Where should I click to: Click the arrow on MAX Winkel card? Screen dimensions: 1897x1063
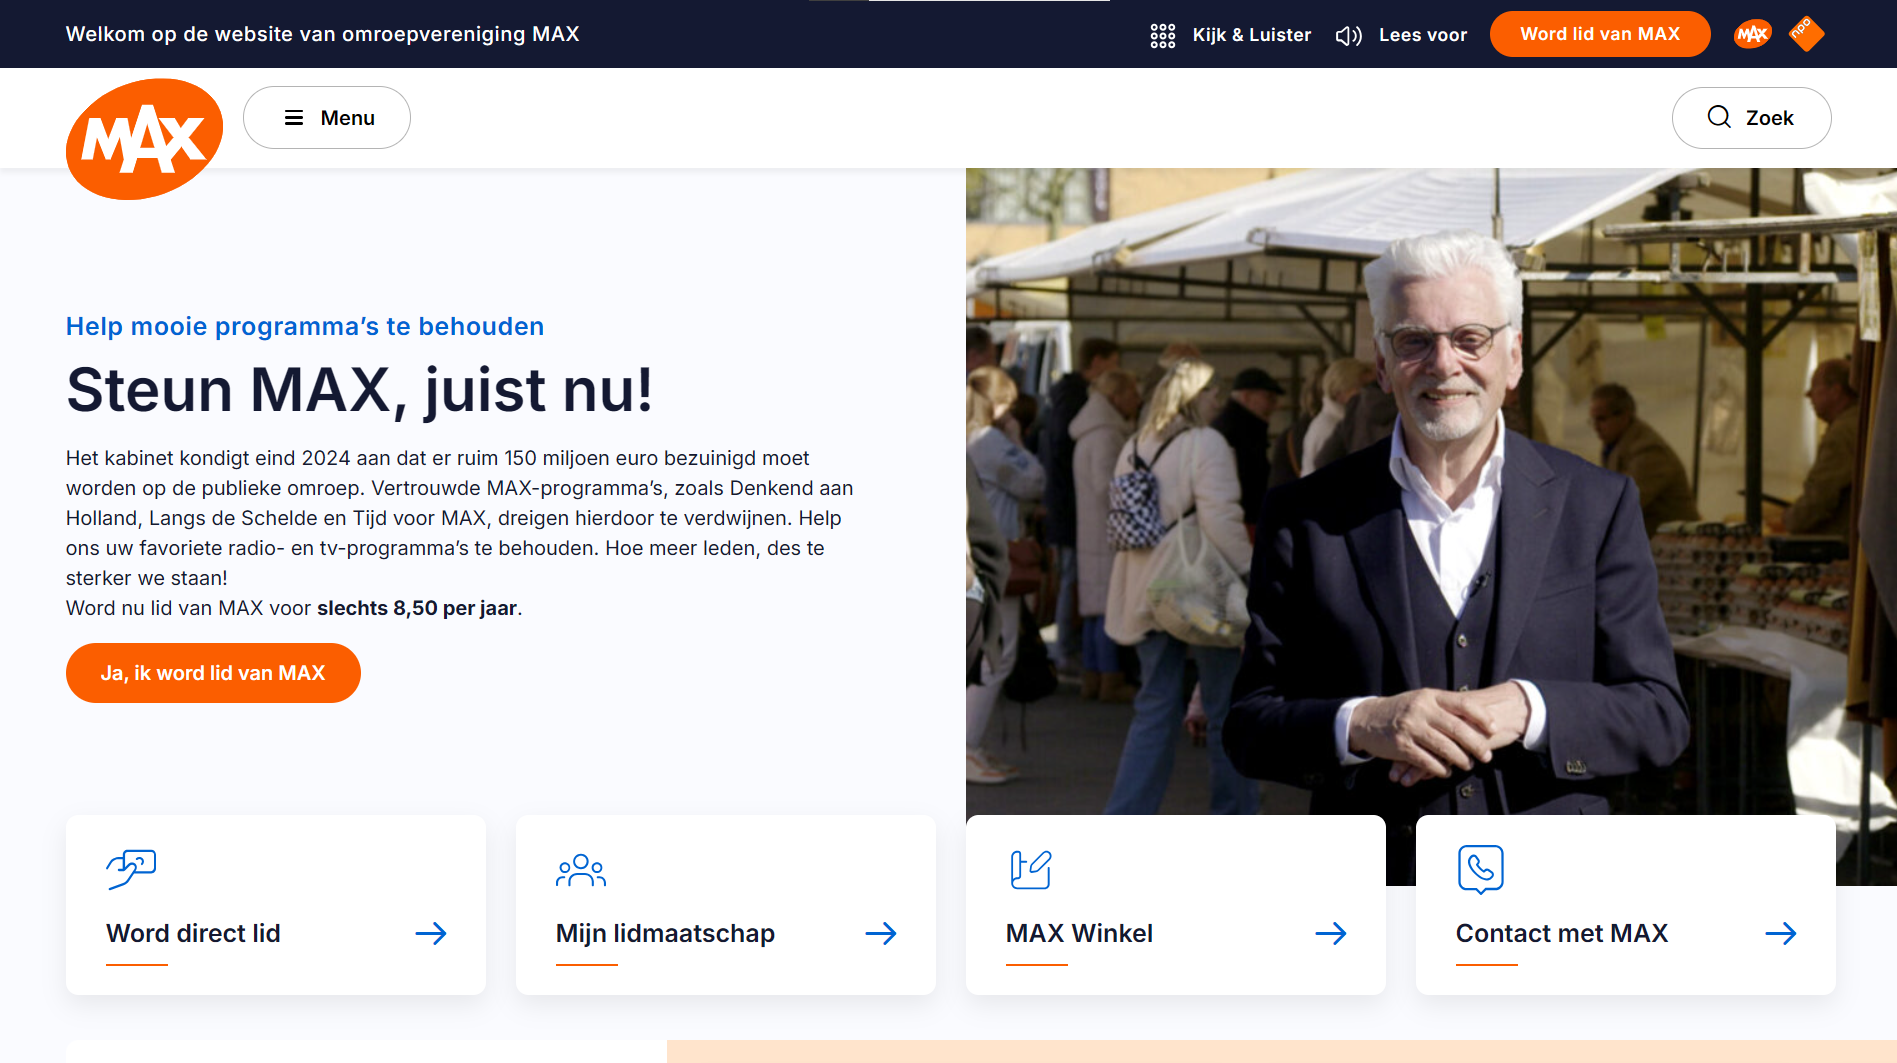[x=1331, y=934]
